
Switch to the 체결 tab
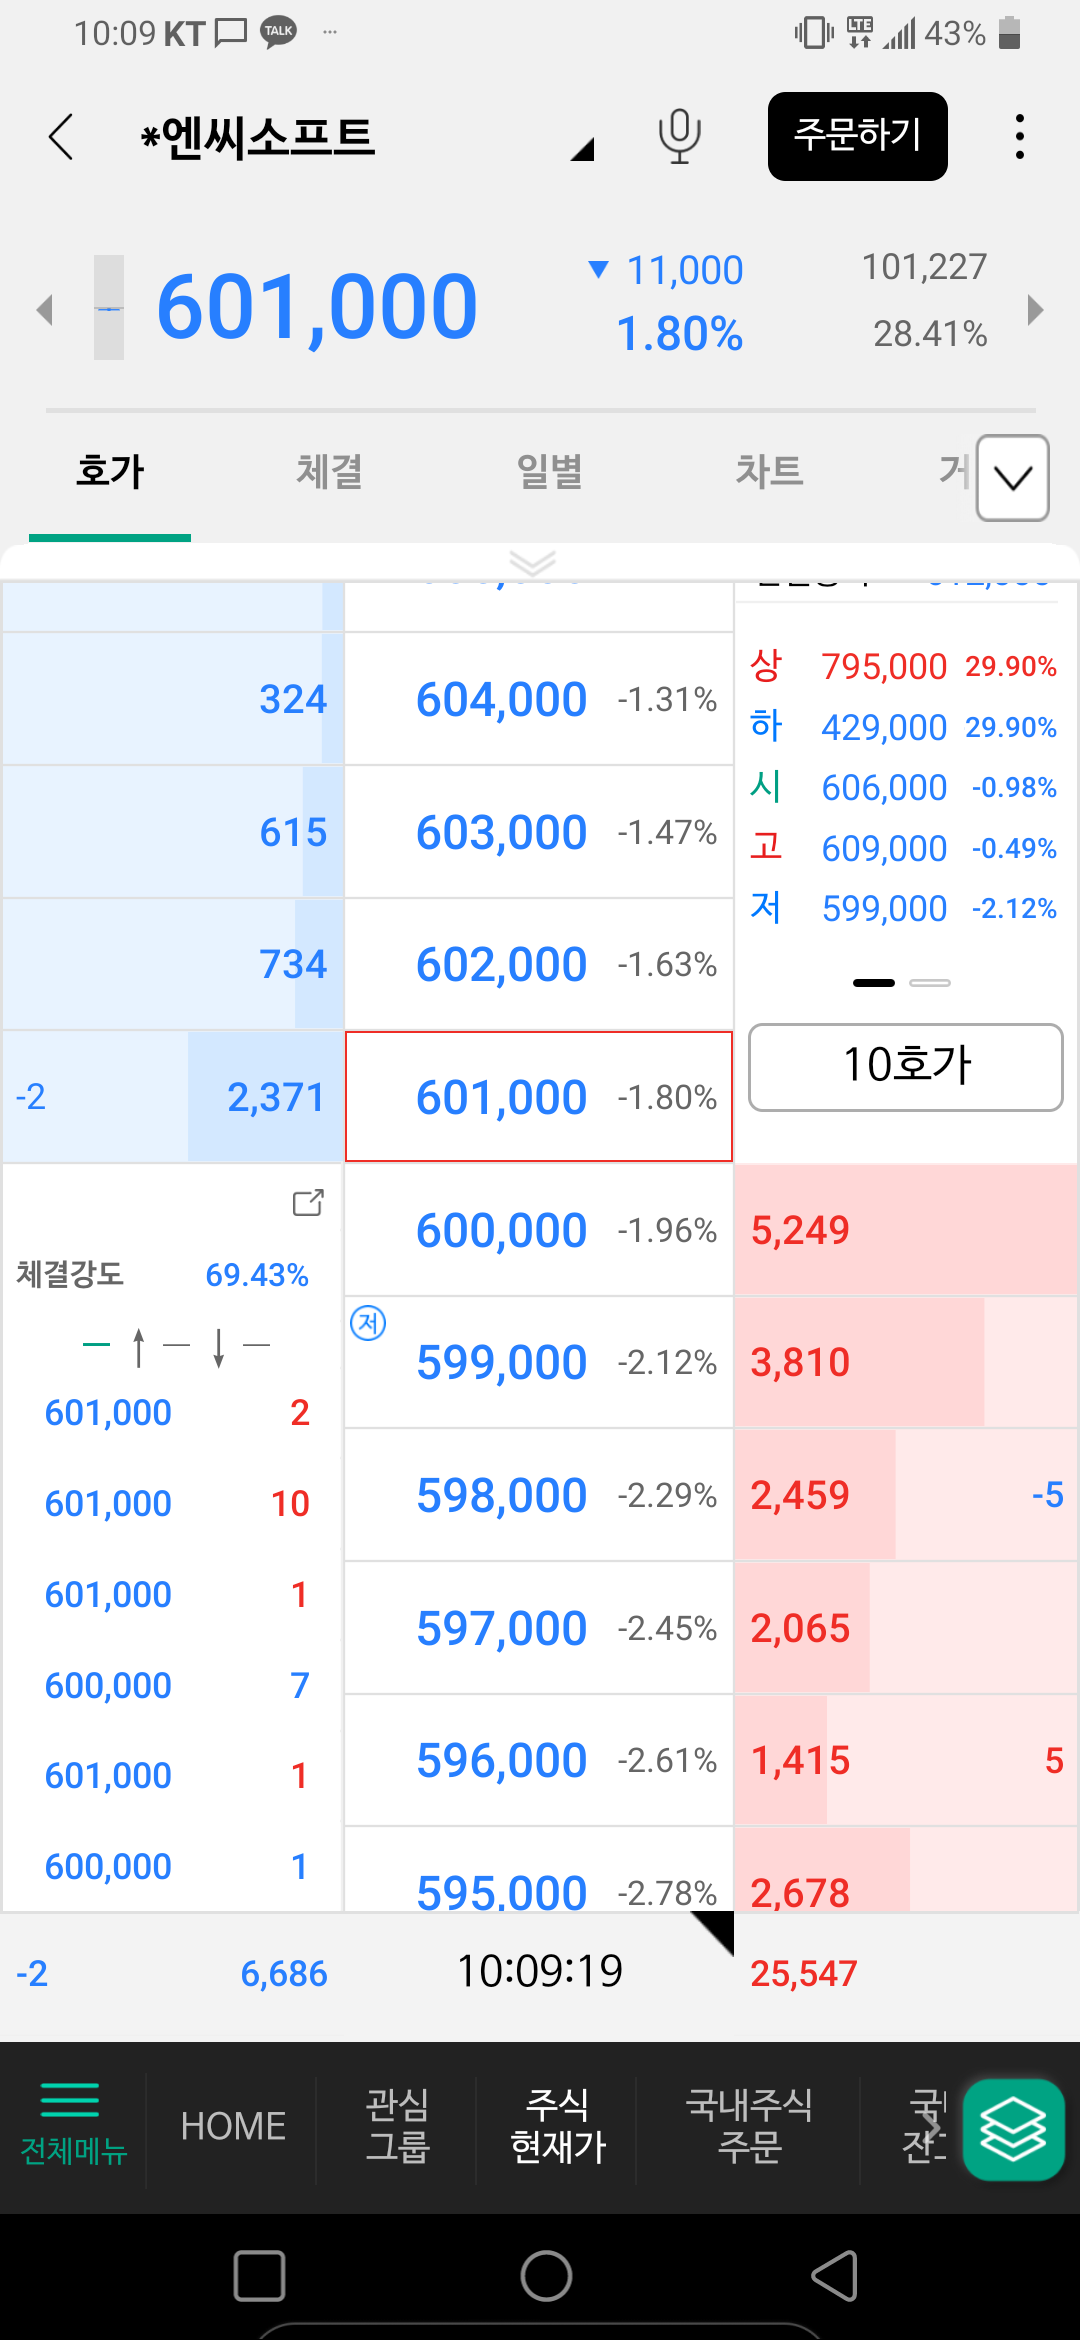329,471
